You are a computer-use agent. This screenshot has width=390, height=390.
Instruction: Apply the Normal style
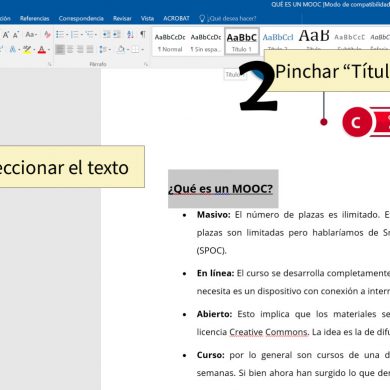click(170, 42)
